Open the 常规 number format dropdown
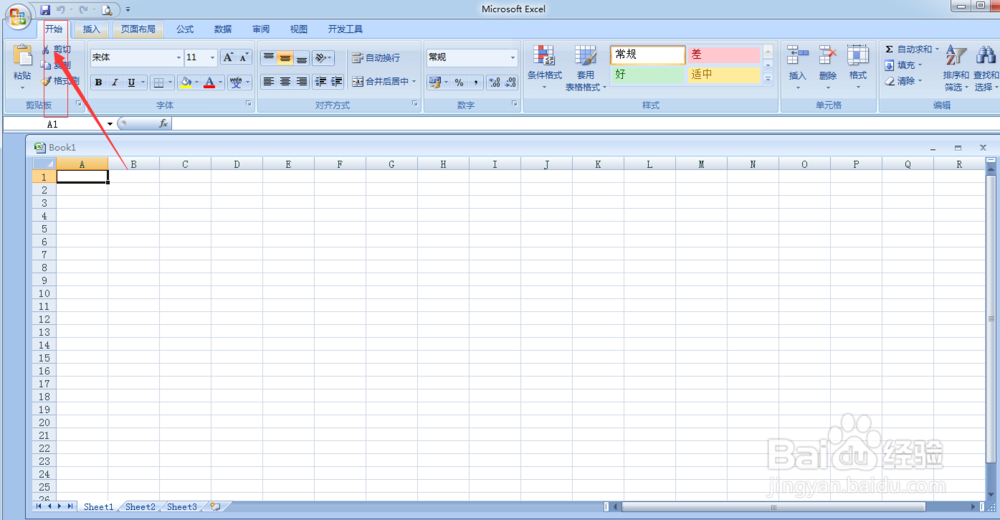 click(x=512, y=57)
